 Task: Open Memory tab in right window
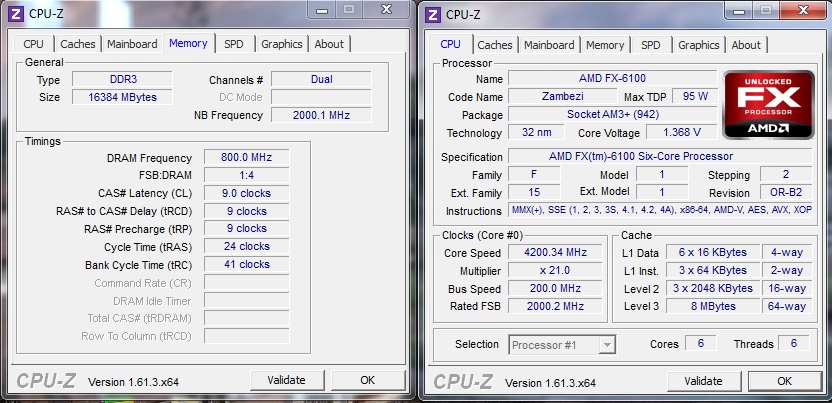click(x=605, y=45)
